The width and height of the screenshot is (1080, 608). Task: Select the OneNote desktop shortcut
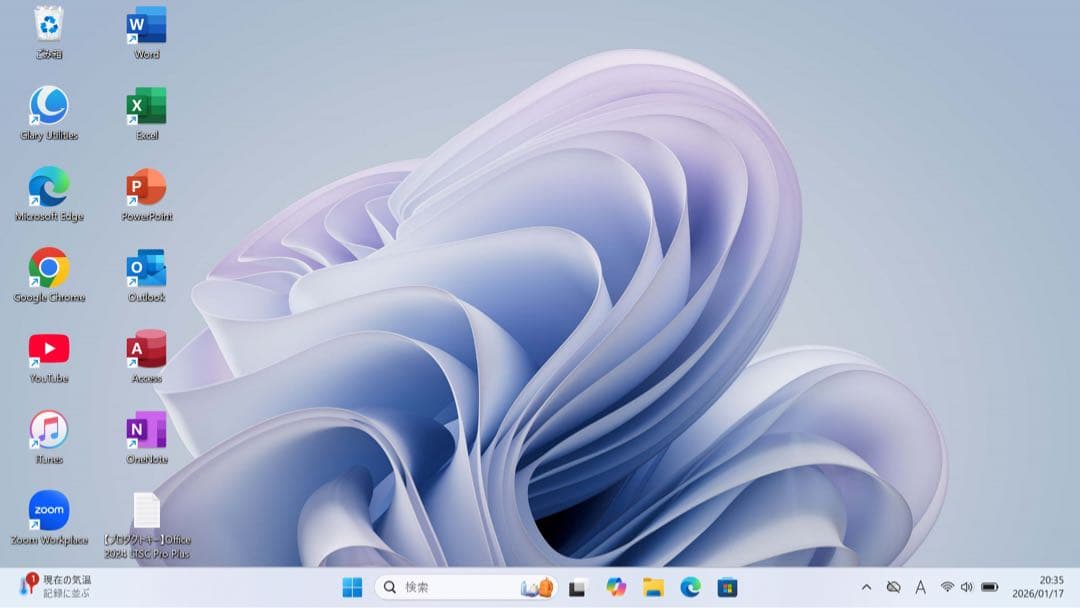pos(147,430)
